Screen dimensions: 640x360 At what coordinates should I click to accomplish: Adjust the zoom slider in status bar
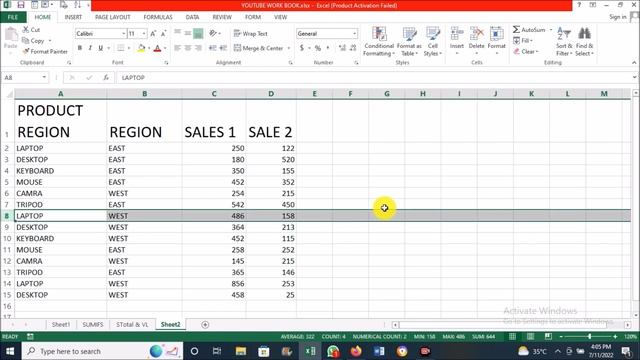(x=589, y=336)
